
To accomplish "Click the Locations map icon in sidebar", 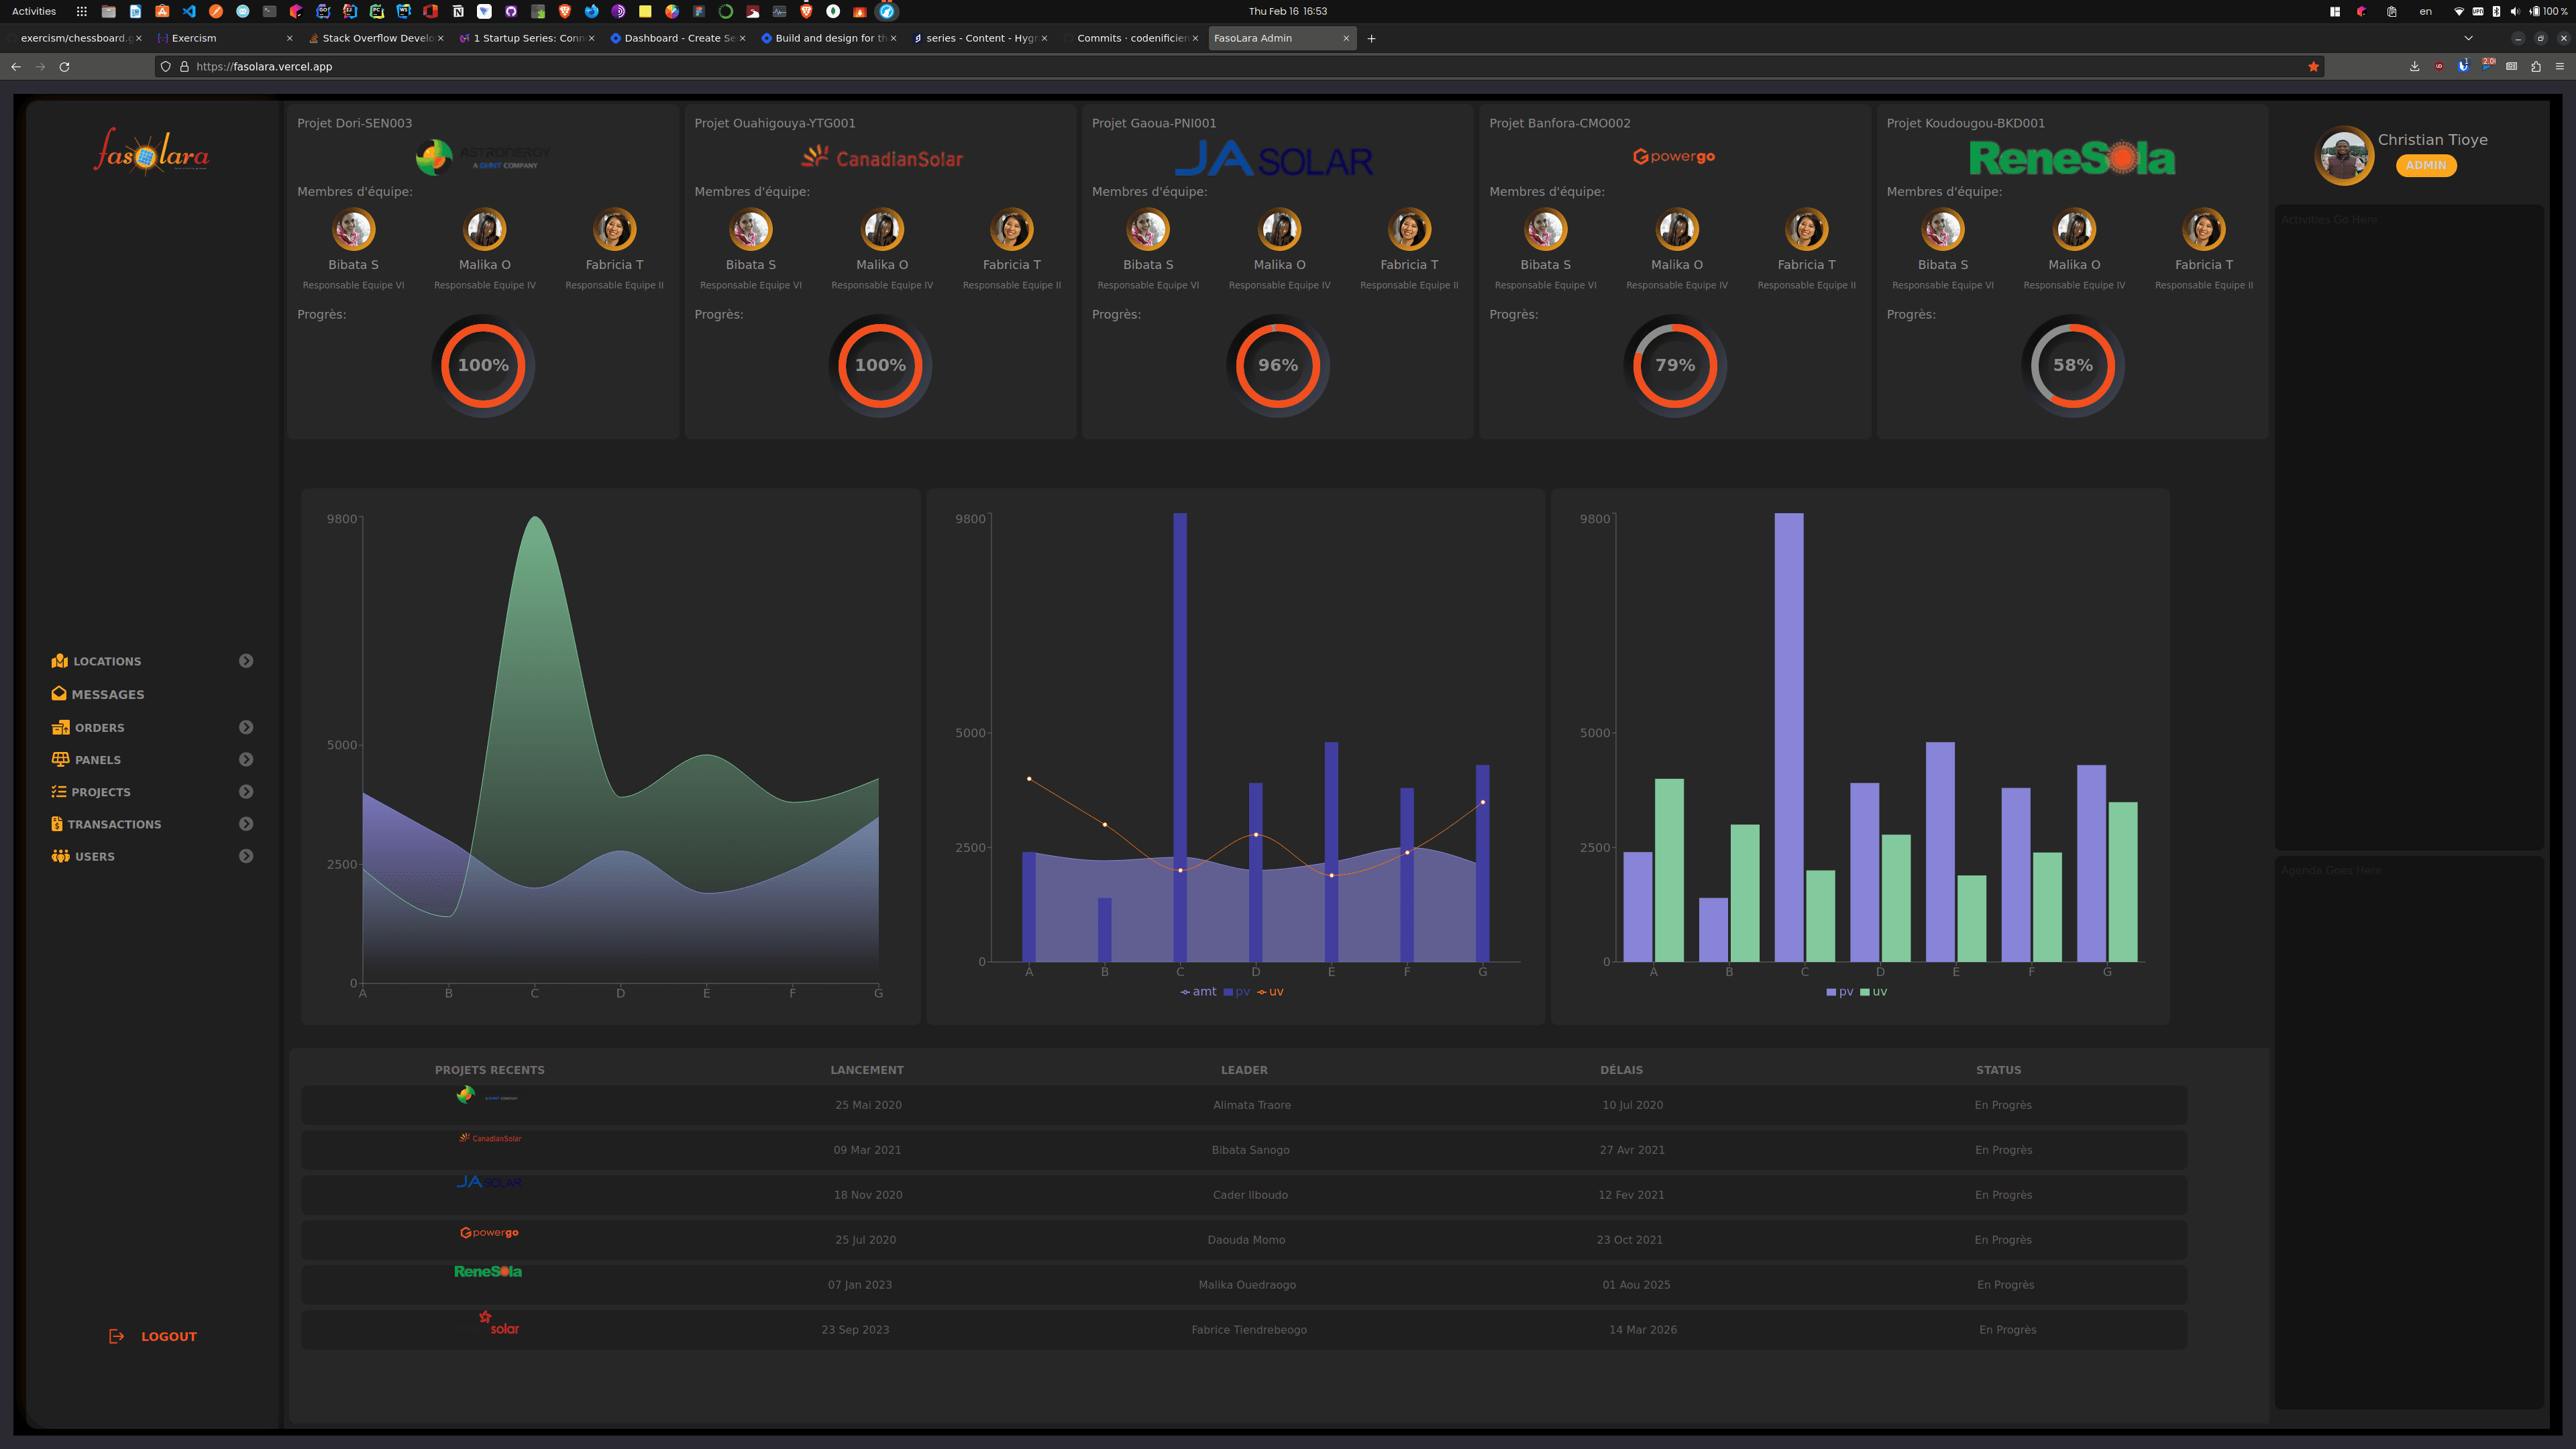I will coord(59,661).
